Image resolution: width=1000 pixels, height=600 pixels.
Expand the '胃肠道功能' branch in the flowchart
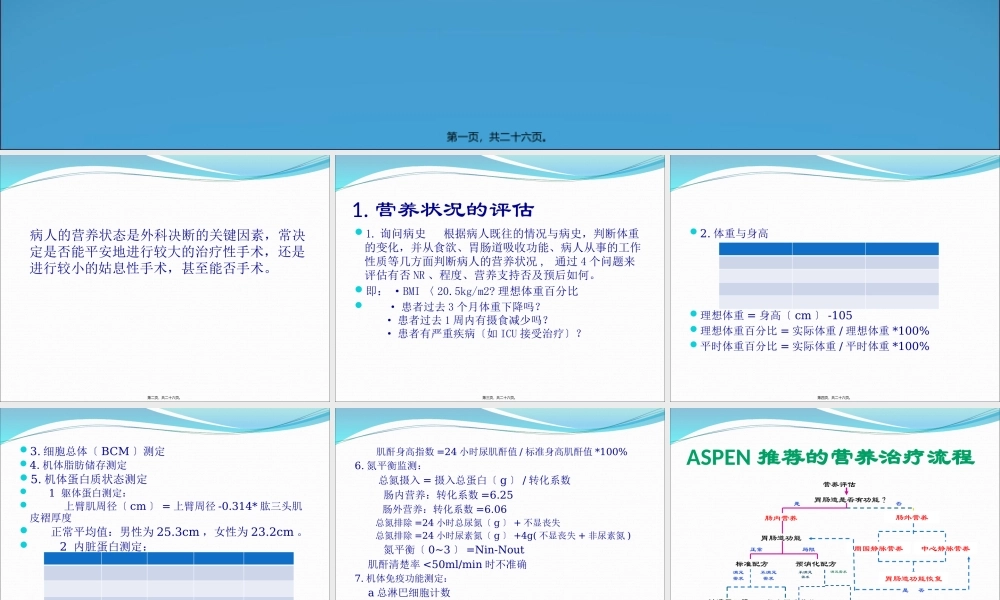click(782, 537)
